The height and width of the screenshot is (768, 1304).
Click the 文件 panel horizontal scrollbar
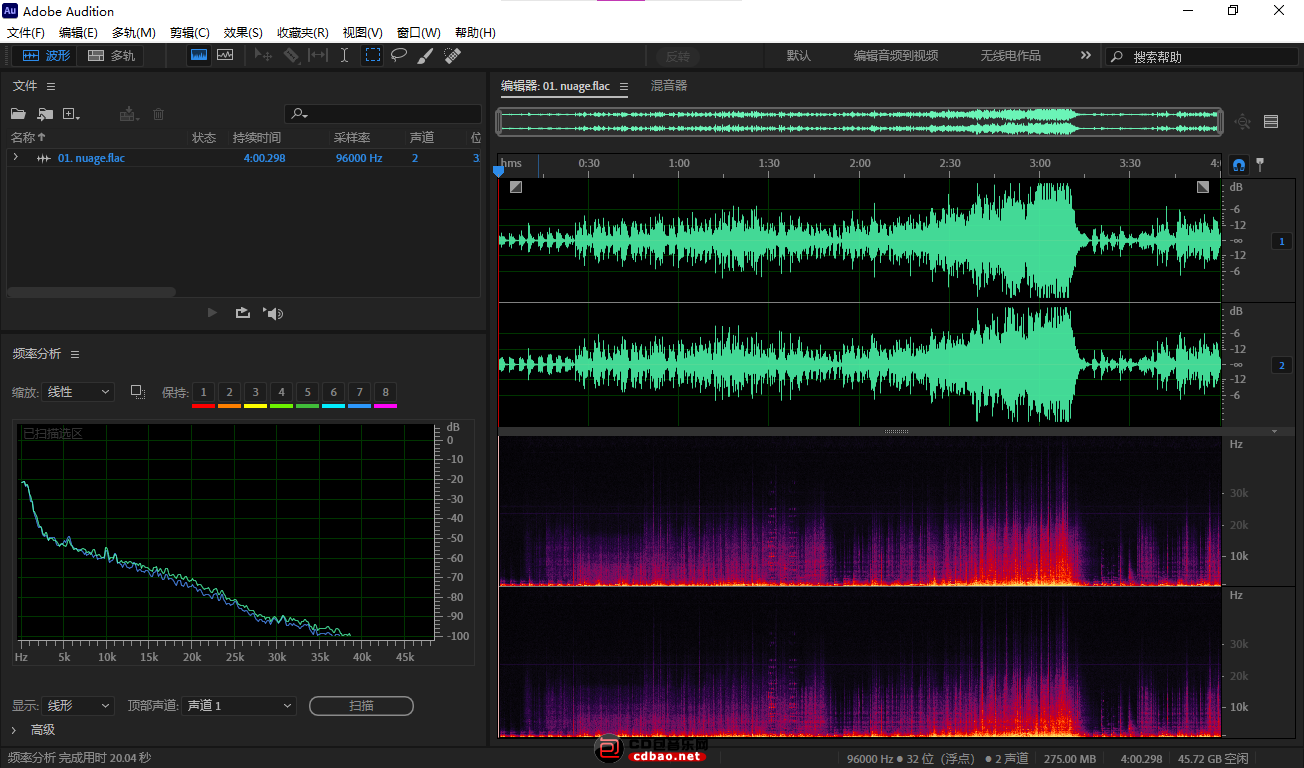pyautogui.click(x=91, y=292)
